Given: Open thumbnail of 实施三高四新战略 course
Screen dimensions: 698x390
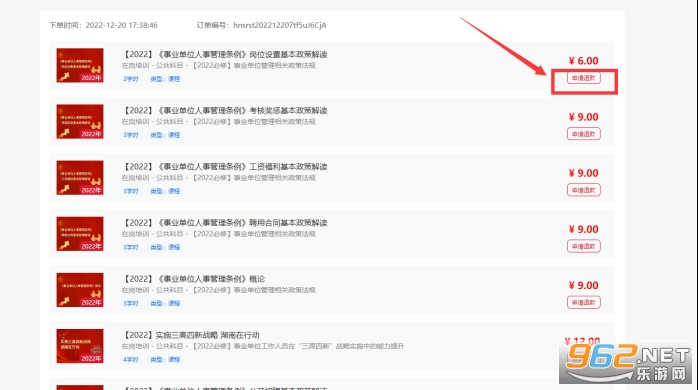Looking at the screenshot, I should 80,346.
